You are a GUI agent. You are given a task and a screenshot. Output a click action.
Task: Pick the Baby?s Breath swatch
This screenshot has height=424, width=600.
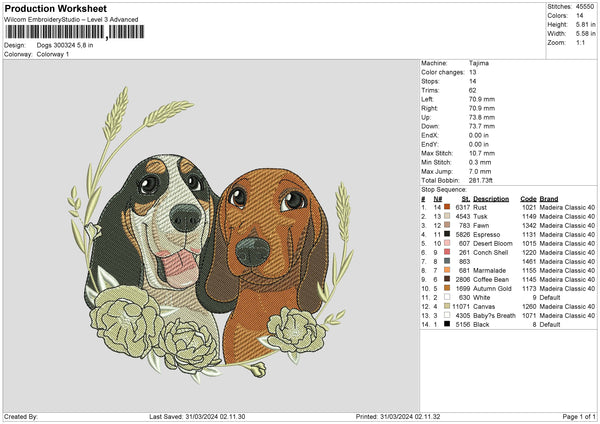pos(447,315)
